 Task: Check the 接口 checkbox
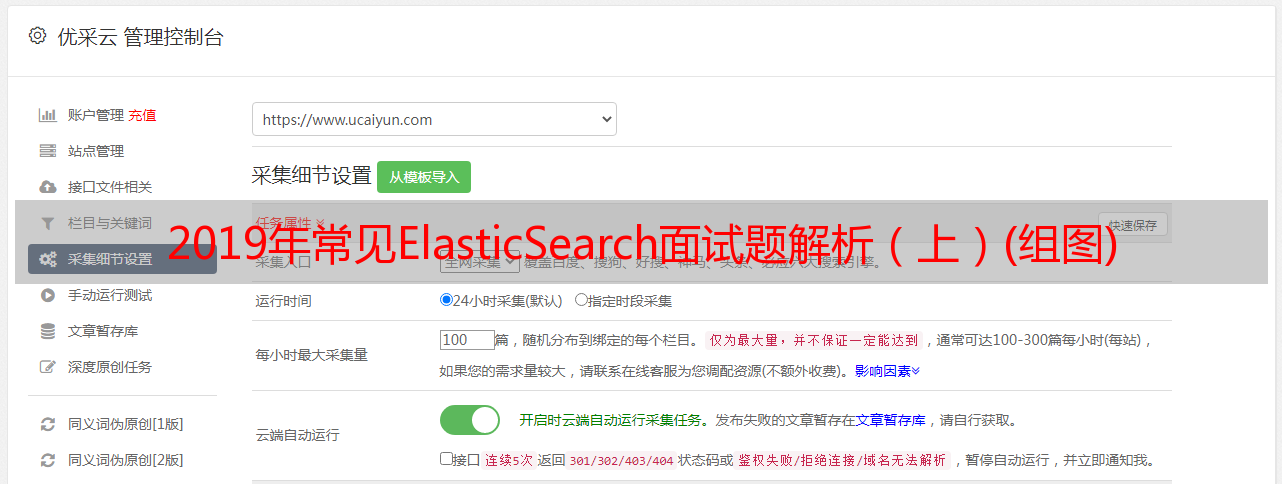(446, 459)
